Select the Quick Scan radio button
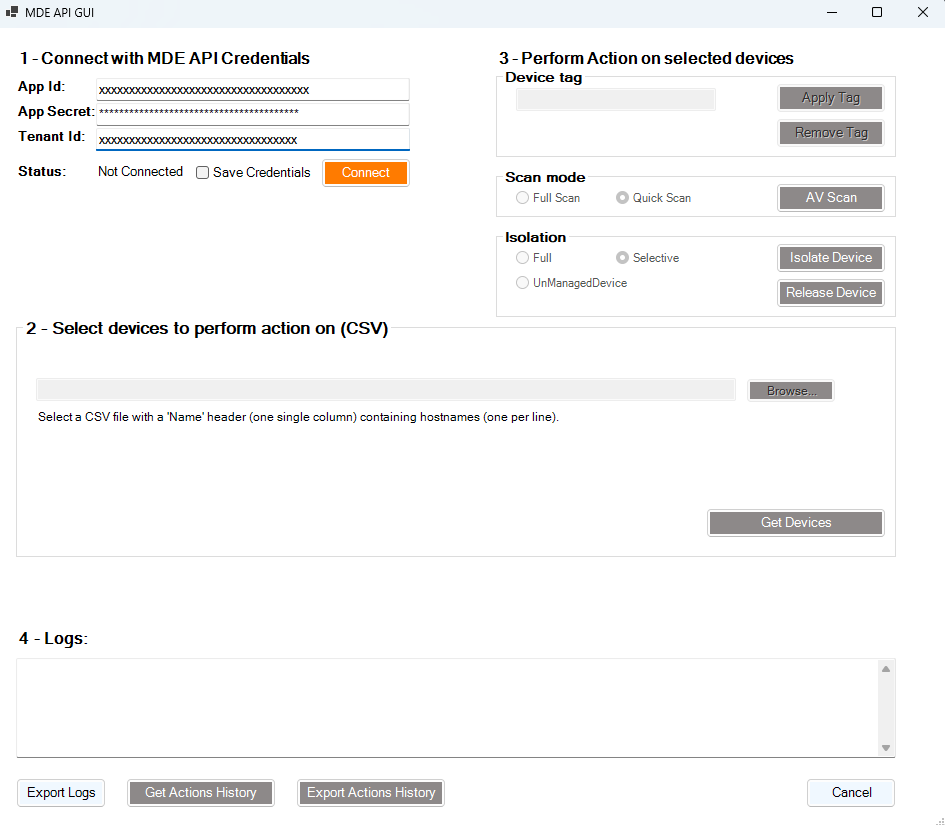 (621, 197)
